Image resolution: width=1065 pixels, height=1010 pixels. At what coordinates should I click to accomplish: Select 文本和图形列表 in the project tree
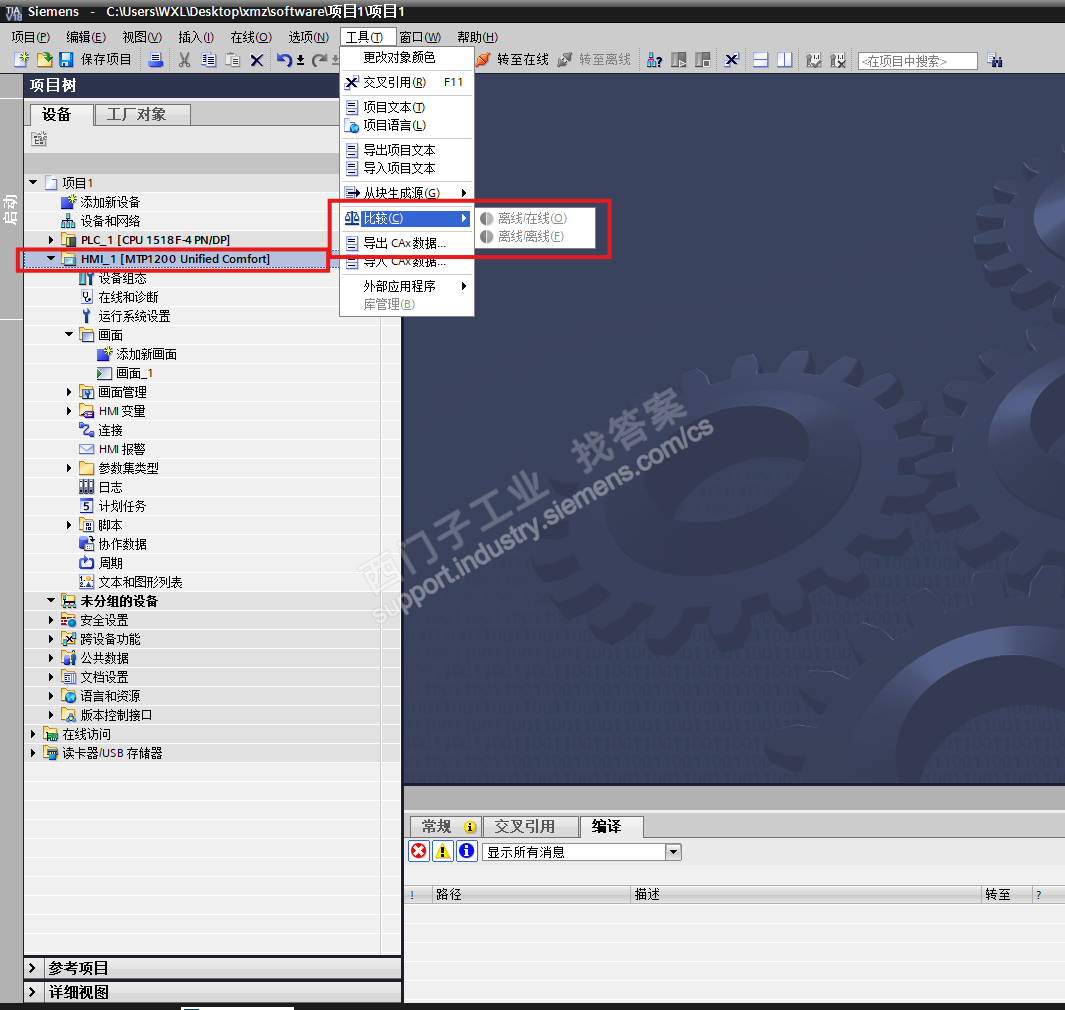click(140, 583)
